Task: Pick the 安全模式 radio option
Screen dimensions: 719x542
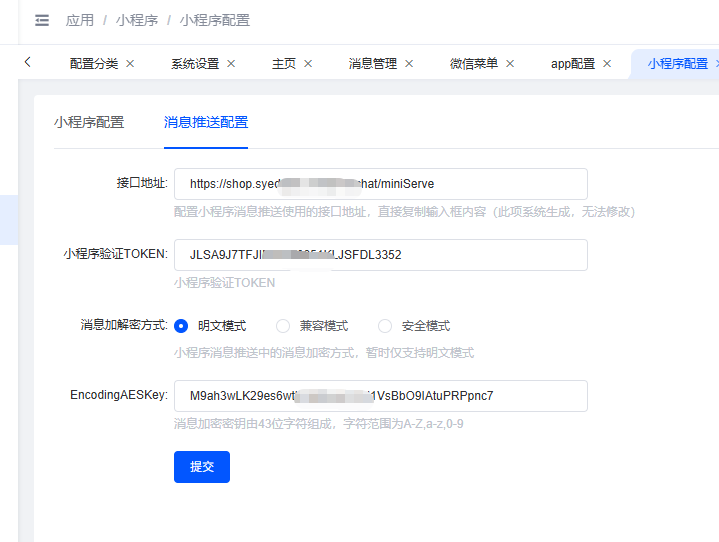Action: (385, 326)
